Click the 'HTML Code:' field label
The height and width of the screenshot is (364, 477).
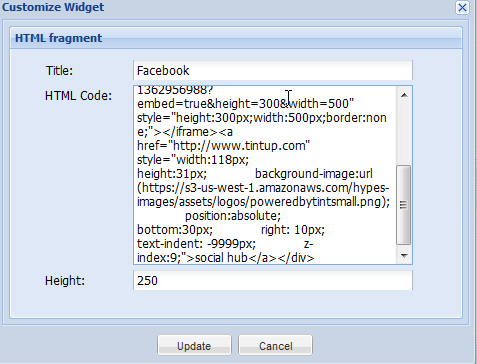78,96
